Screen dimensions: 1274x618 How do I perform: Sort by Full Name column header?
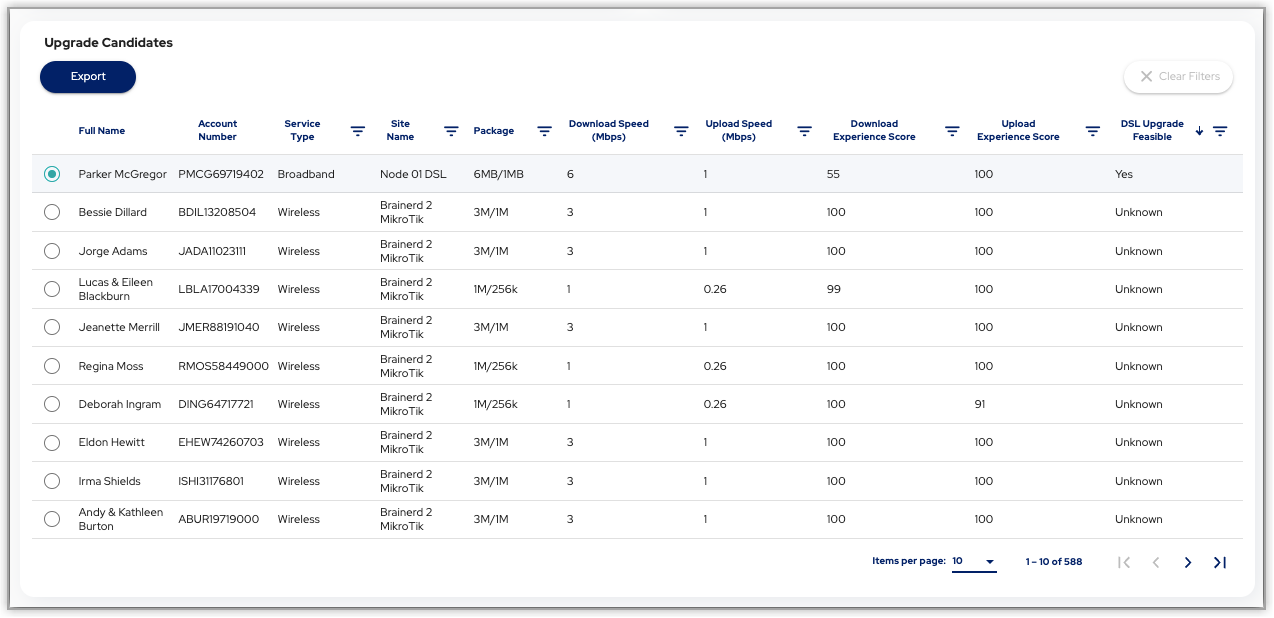(102, 131)
